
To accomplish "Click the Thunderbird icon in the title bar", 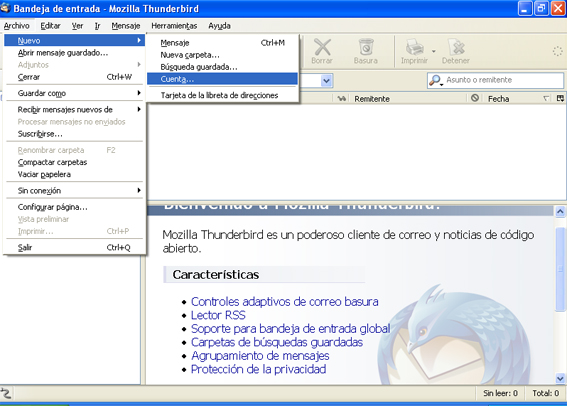I will click(x=5, y=8).
